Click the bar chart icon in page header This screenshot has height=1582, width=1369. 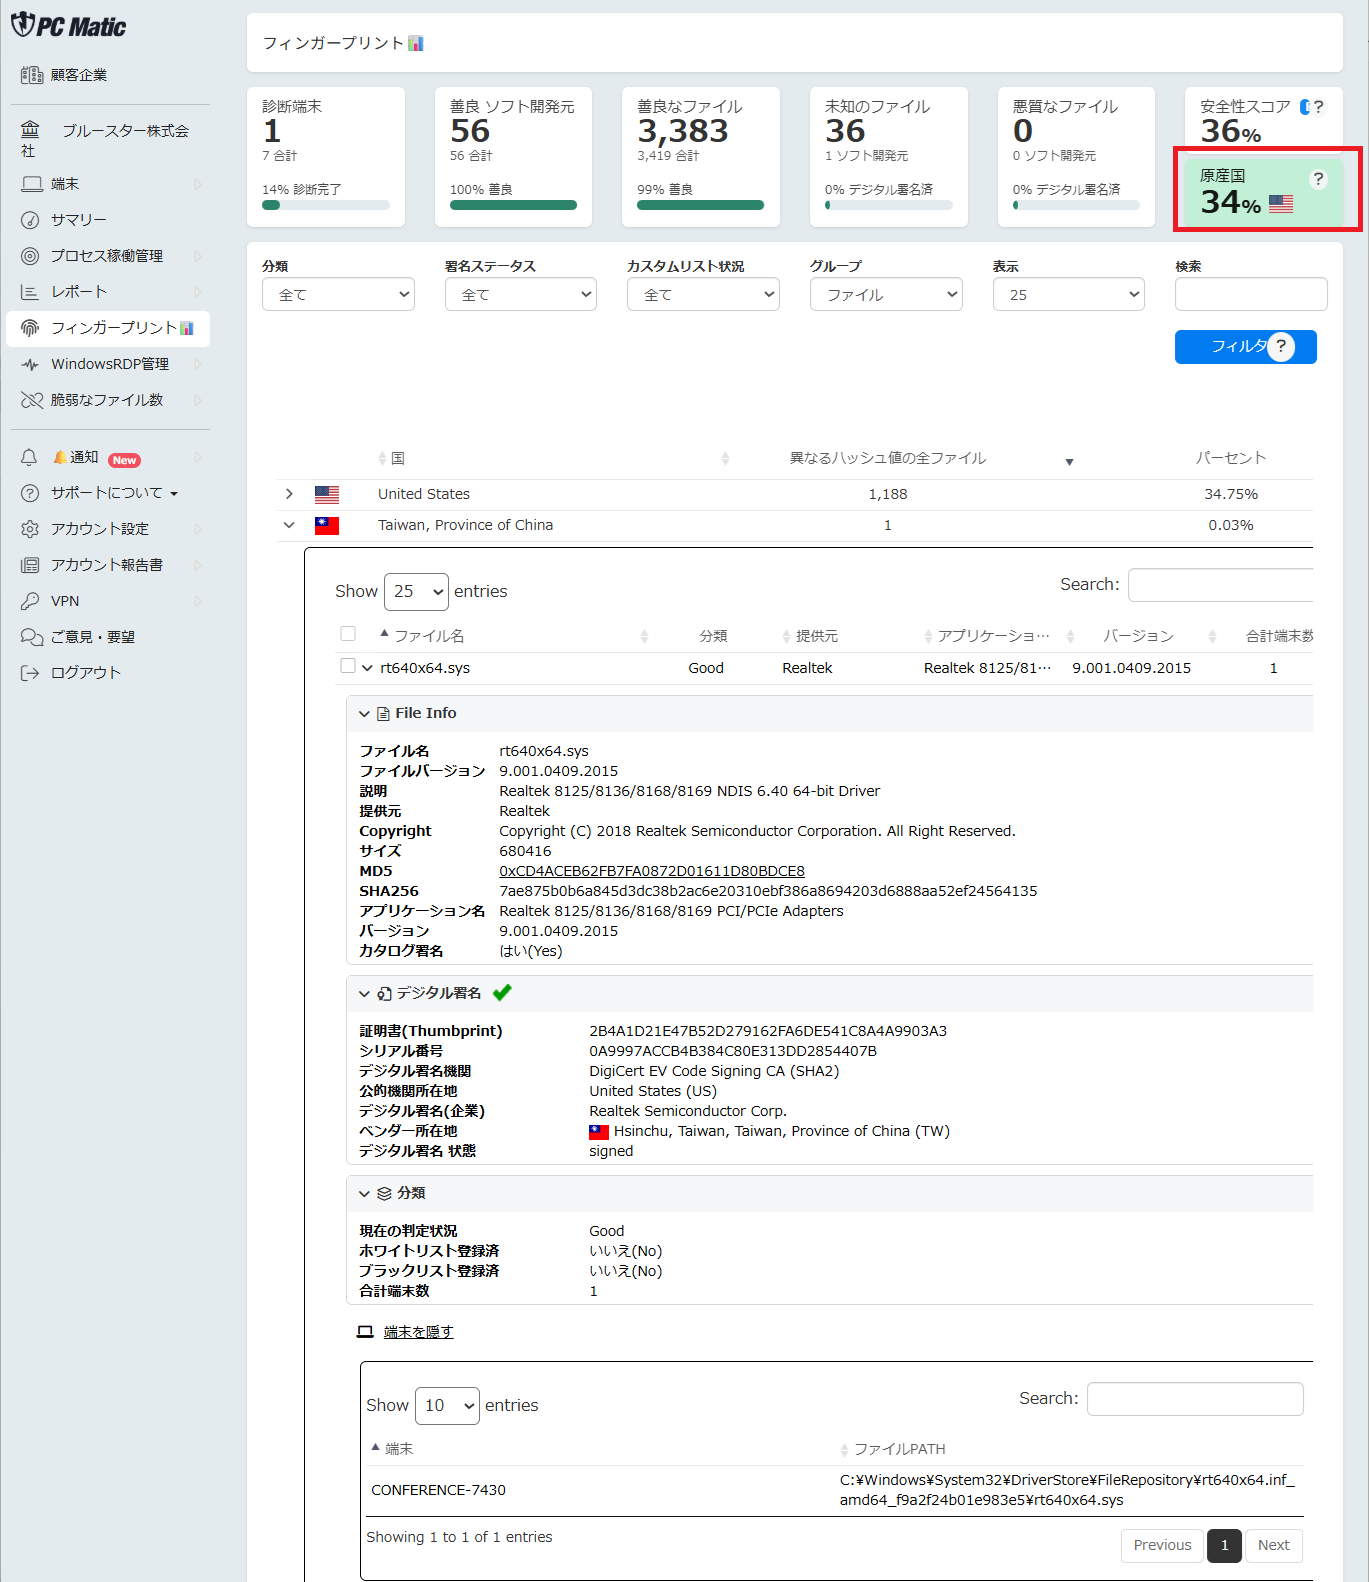pos(416,43)
